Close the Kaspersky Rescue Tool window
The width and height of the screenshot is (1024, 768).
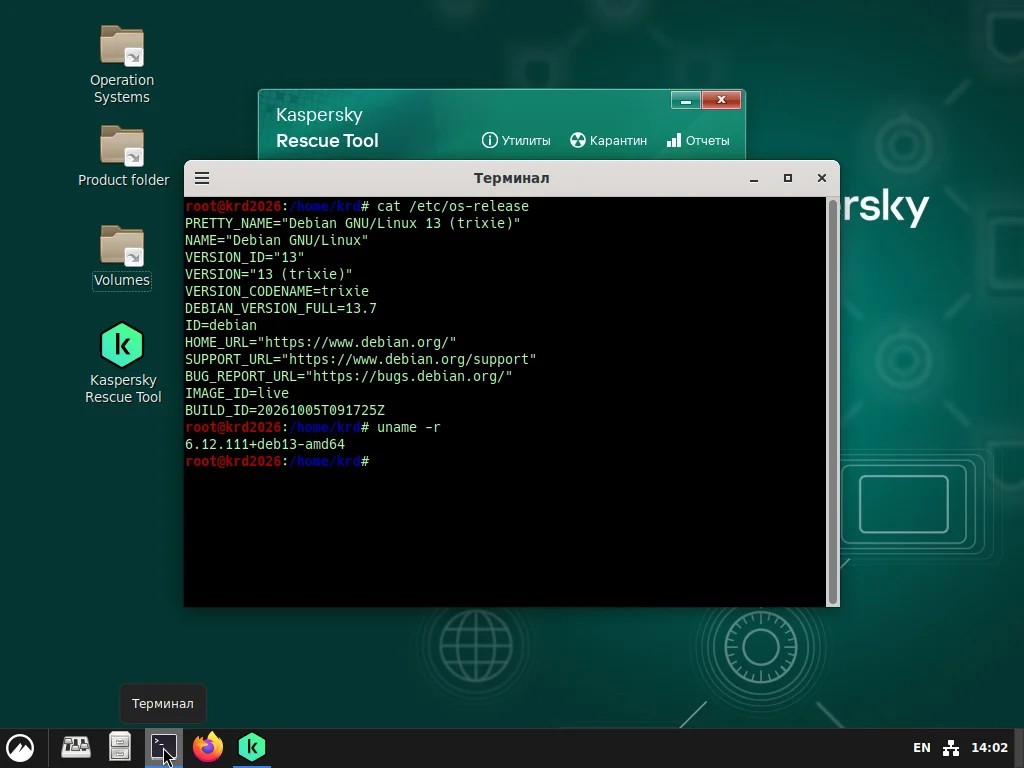(721, 100)
